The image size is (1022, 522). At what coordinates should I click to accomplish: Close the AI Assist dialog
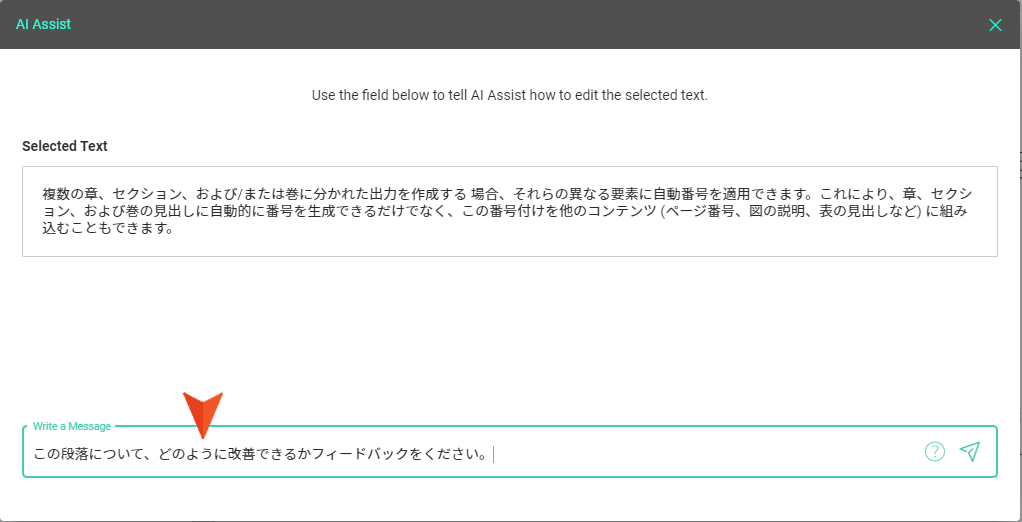click(995, 25)
